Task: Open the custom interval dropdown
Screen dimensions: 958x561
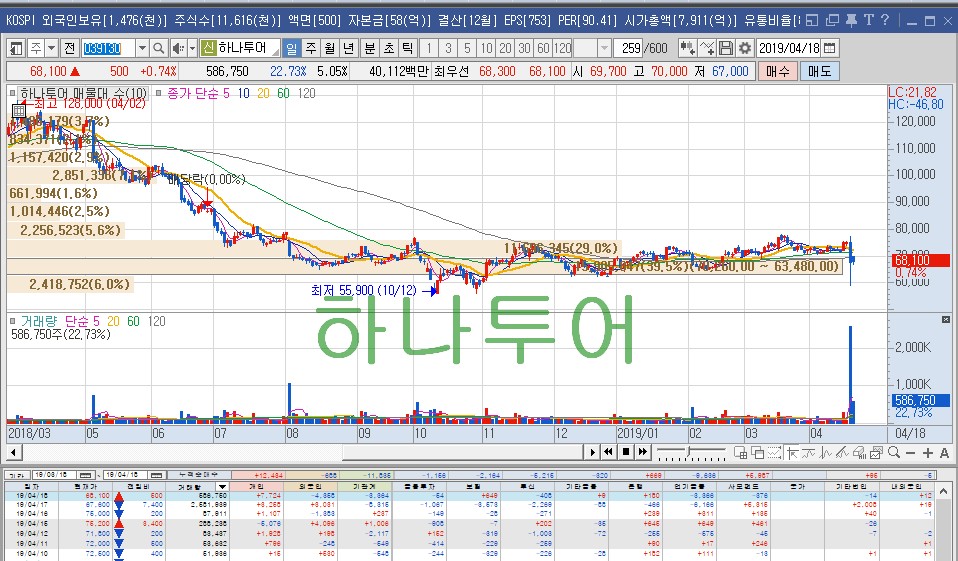Action: point(604,48)
